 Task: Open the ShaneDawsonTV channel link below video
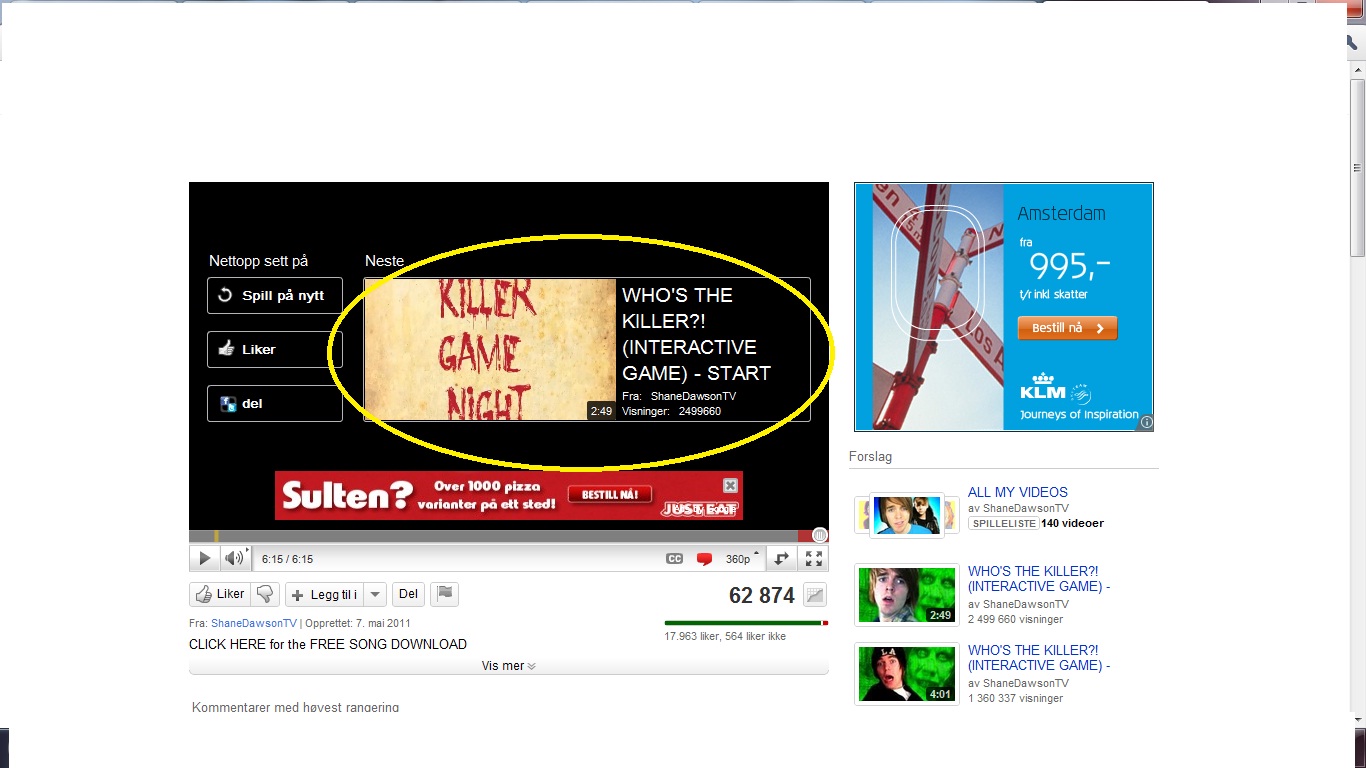(x=254, y=623)
